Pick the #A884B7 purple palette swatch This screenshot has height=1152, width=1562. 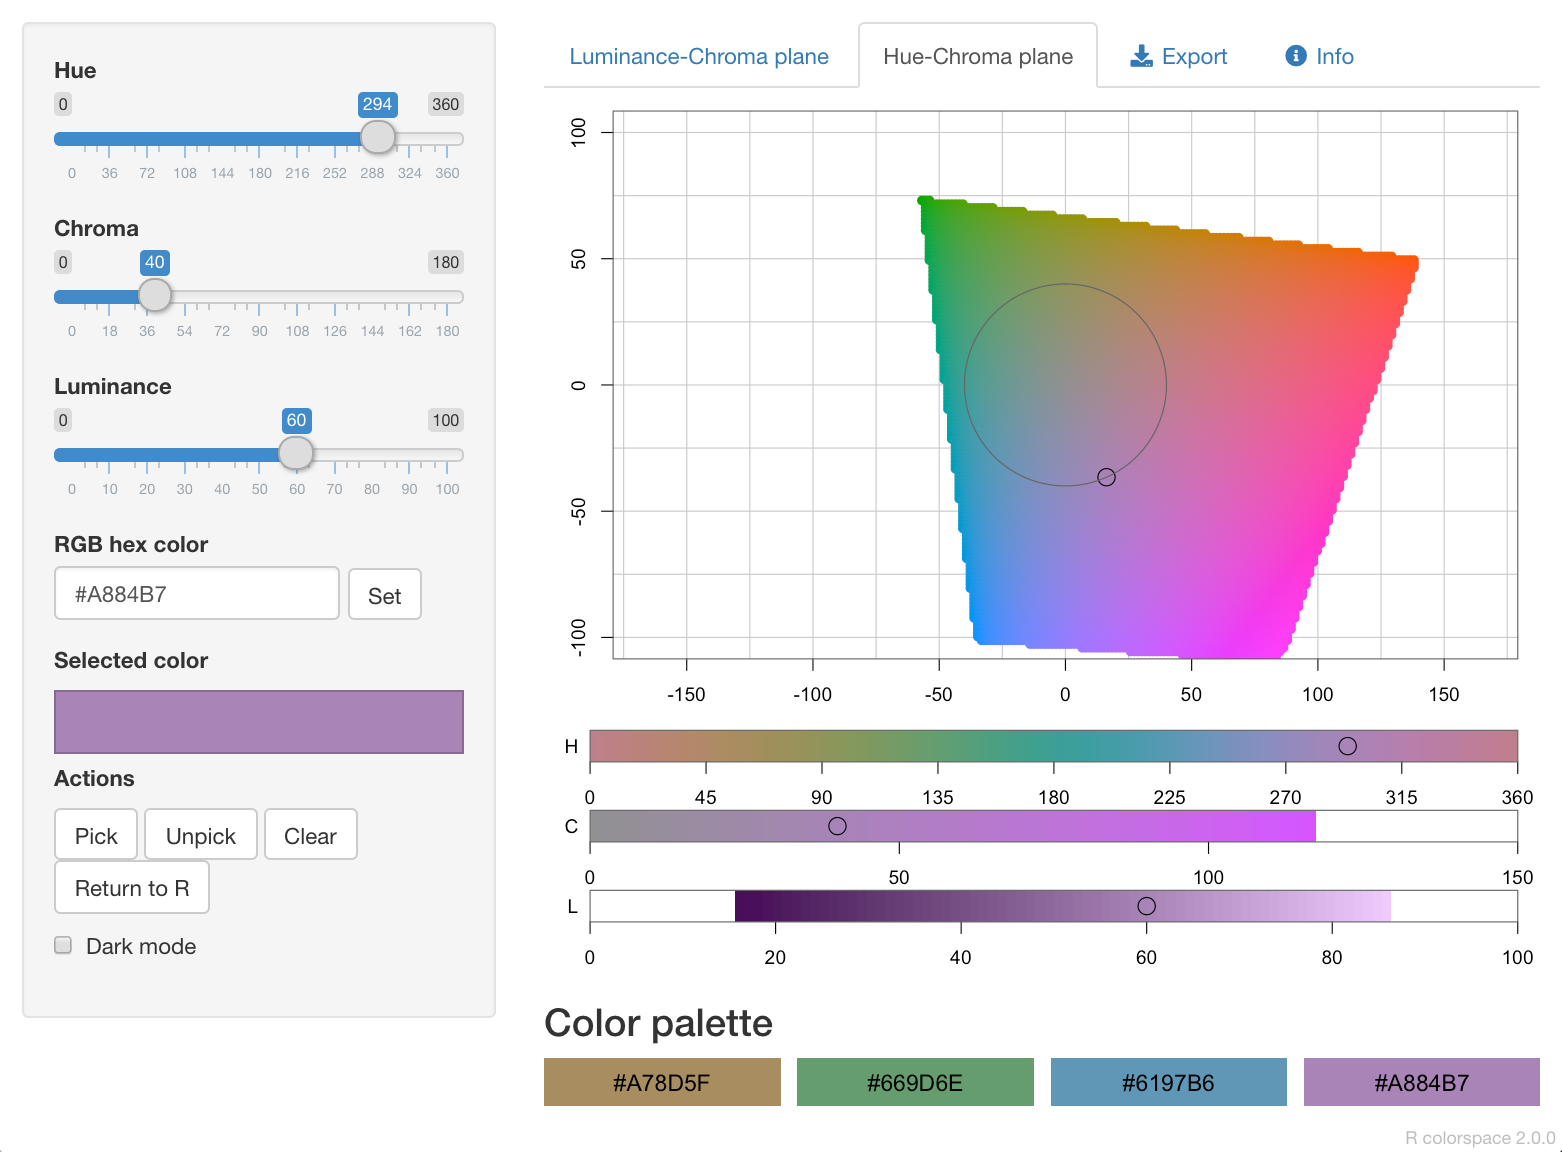(1421, 1082)
